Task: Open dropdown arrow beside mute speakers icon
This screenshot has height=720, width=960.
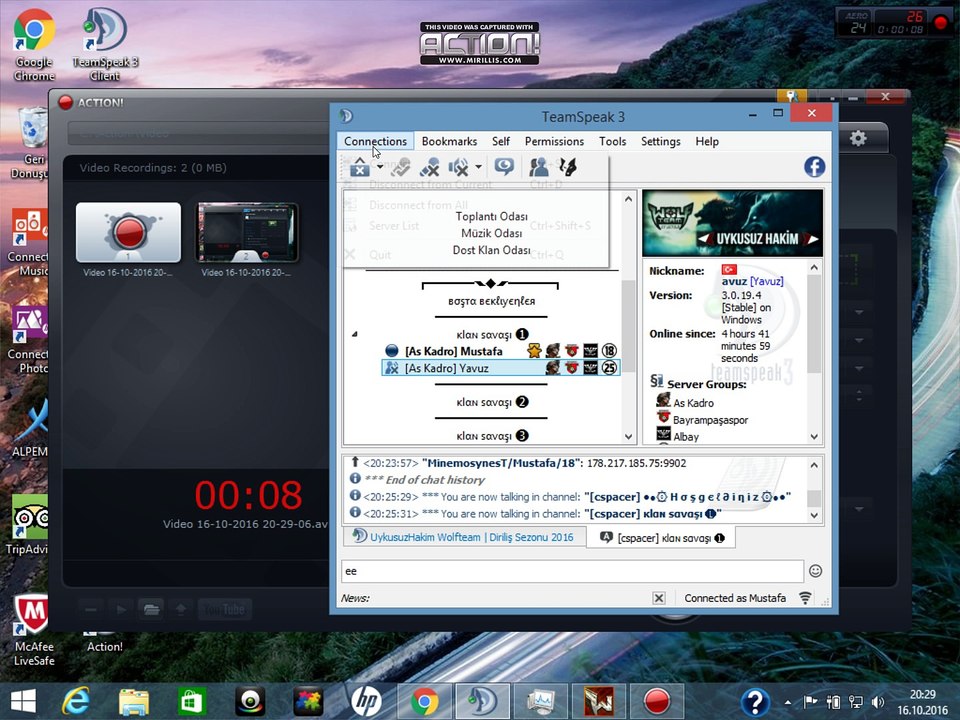Action: point(478,167)
